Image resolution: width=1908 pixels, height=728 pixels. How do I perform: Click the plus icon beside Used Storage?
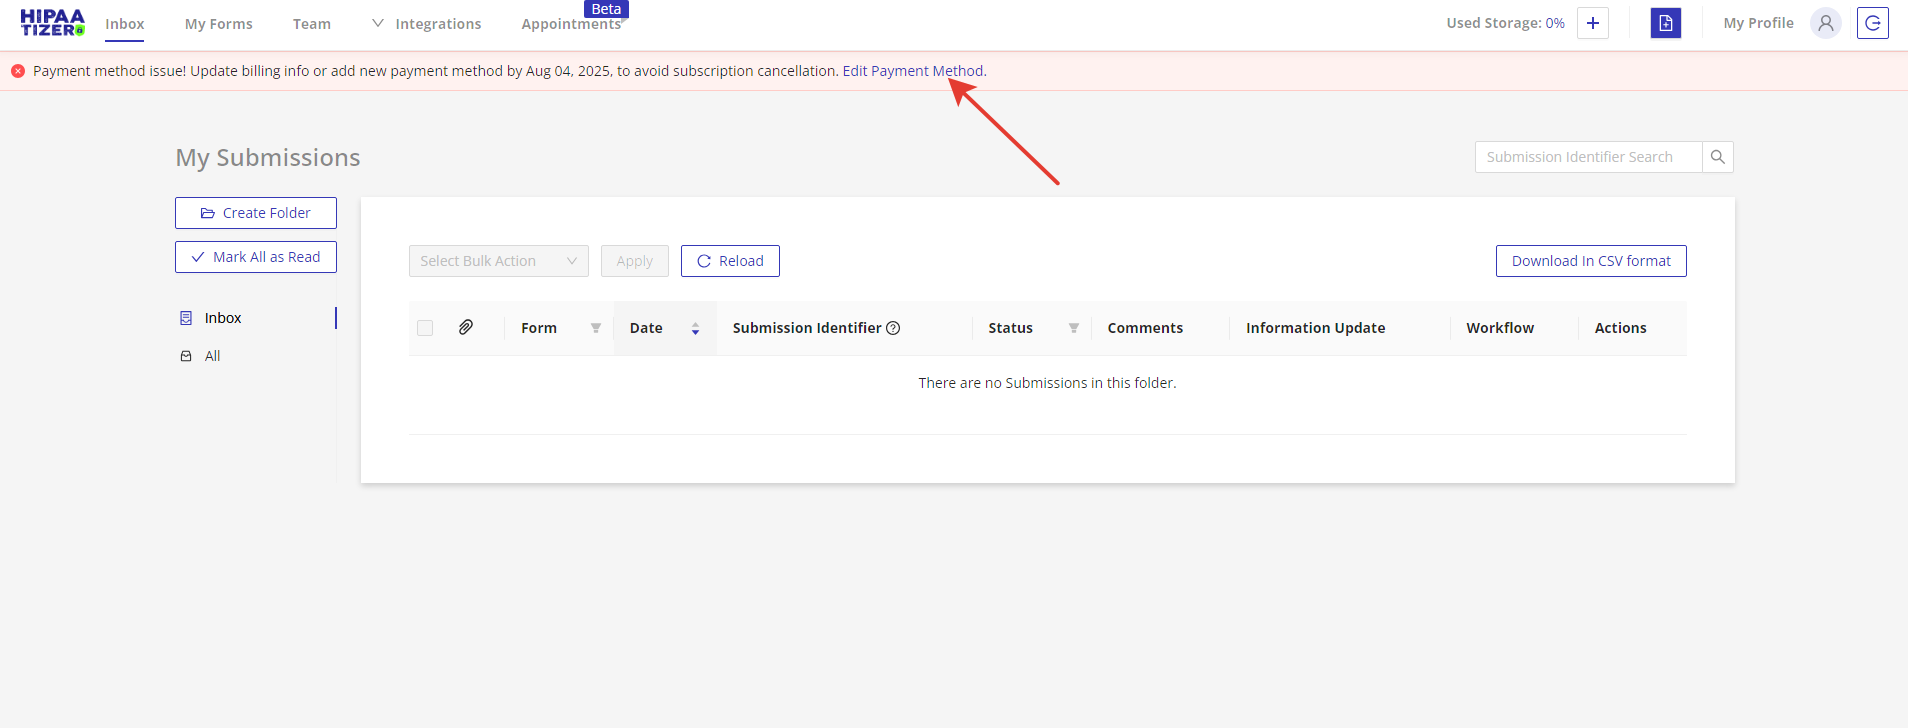(1593, 23)
